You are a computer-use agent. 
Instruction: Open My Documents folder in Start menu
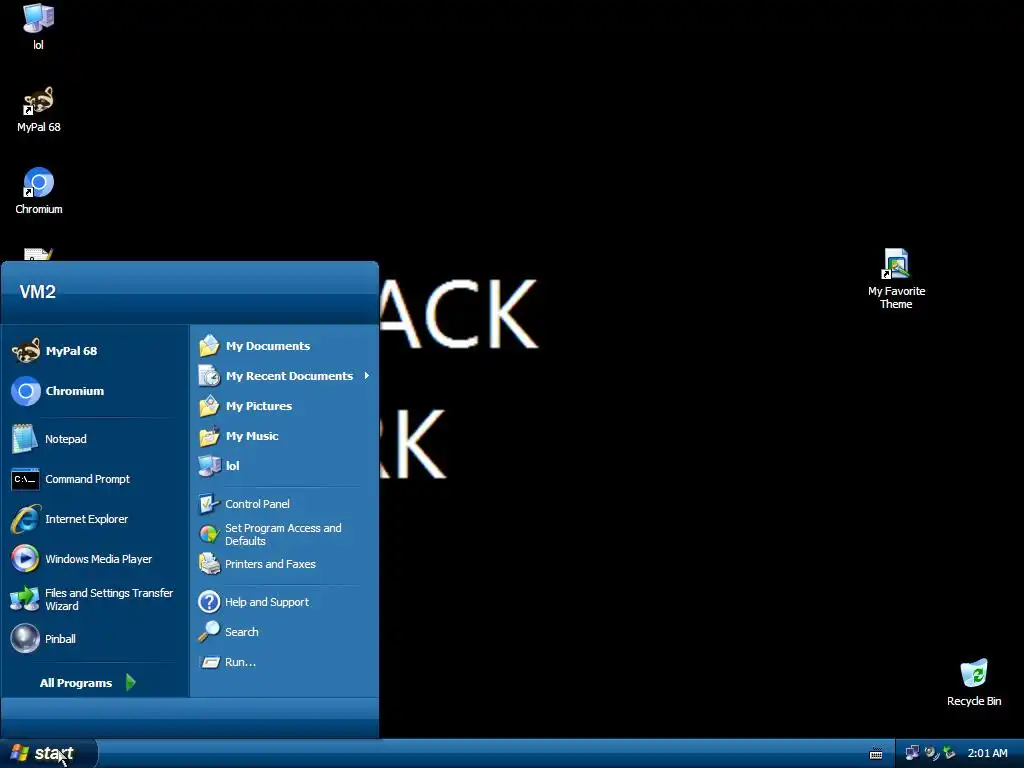click(284, 346)
